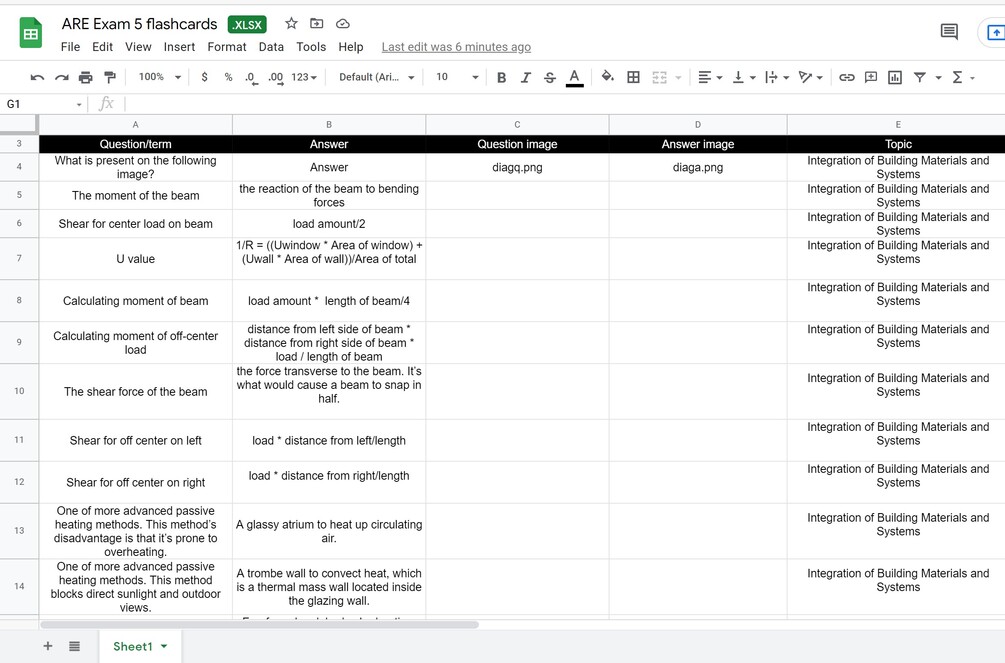Open vertical align dropdown
1005x663 pixels.
pyautogui.click(x=744, y=78)
